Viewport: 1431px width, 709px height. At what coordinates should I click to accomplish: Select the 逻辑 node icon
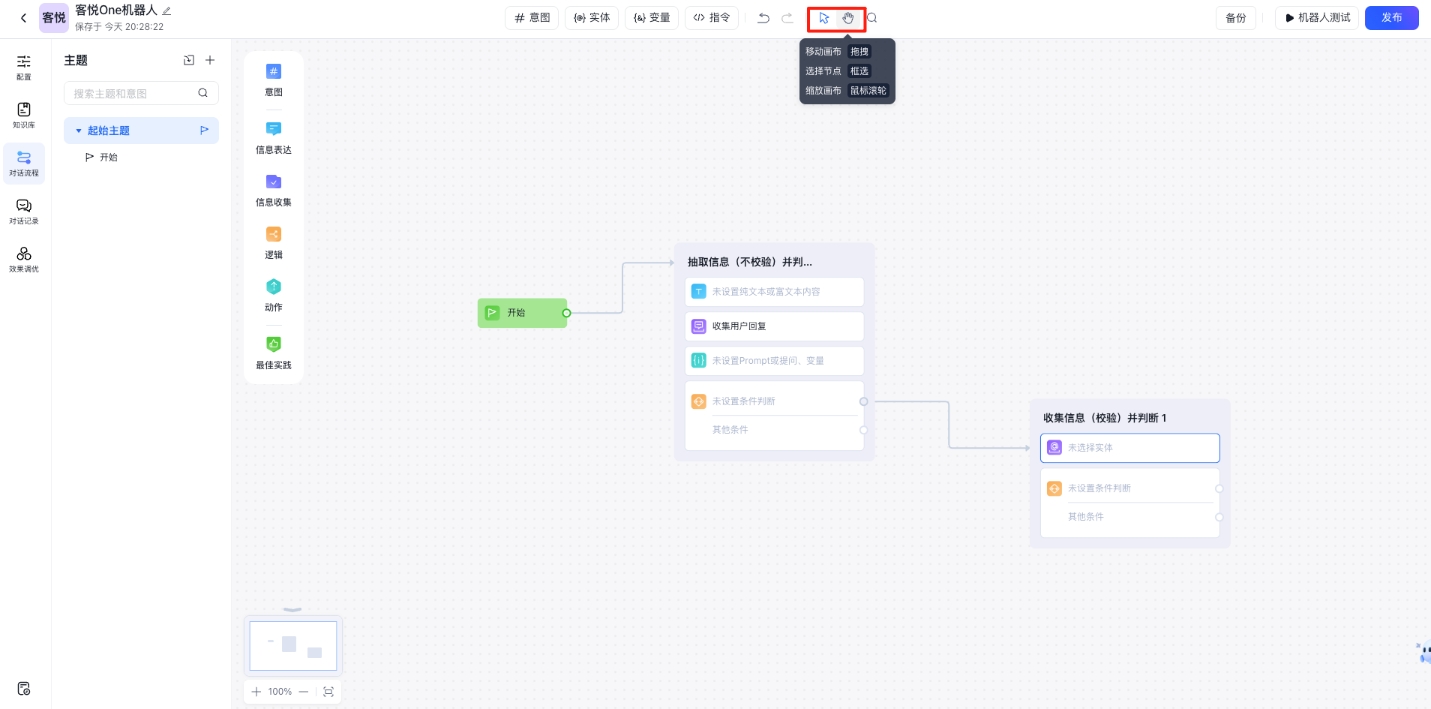point(273,235)
